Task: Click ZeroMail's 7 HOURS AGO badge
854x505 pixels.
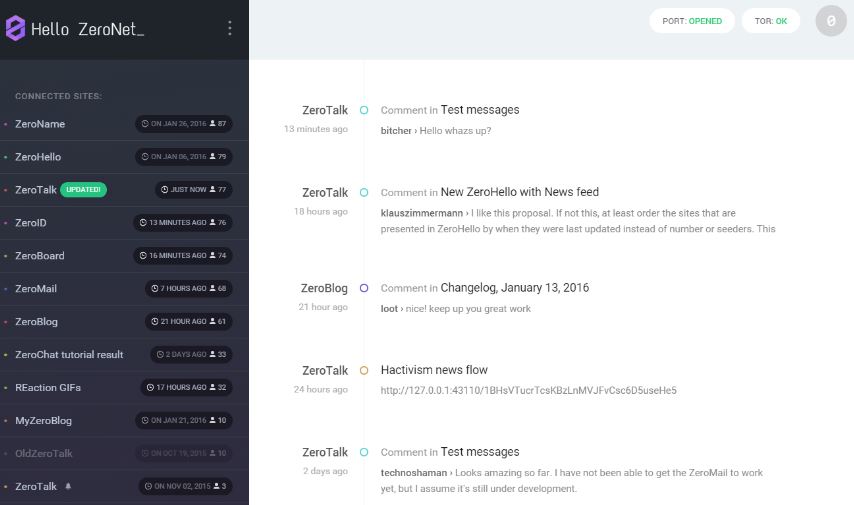Action: point(188,289)
